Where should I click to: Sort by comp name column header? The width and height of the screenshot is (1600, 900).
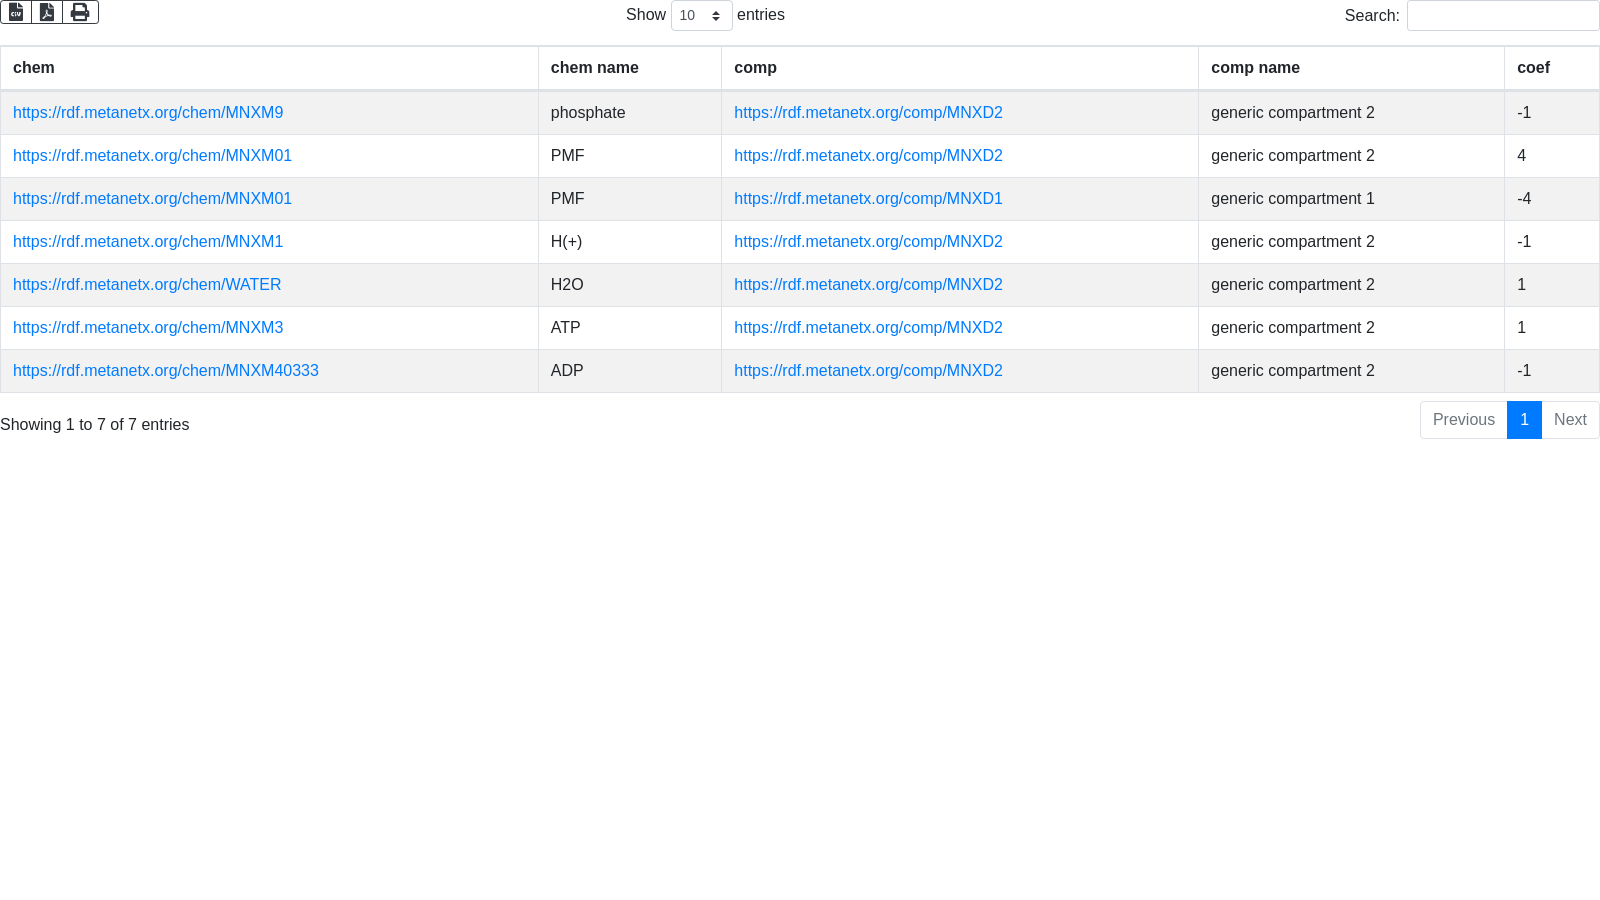click(x=1255, y=68)
